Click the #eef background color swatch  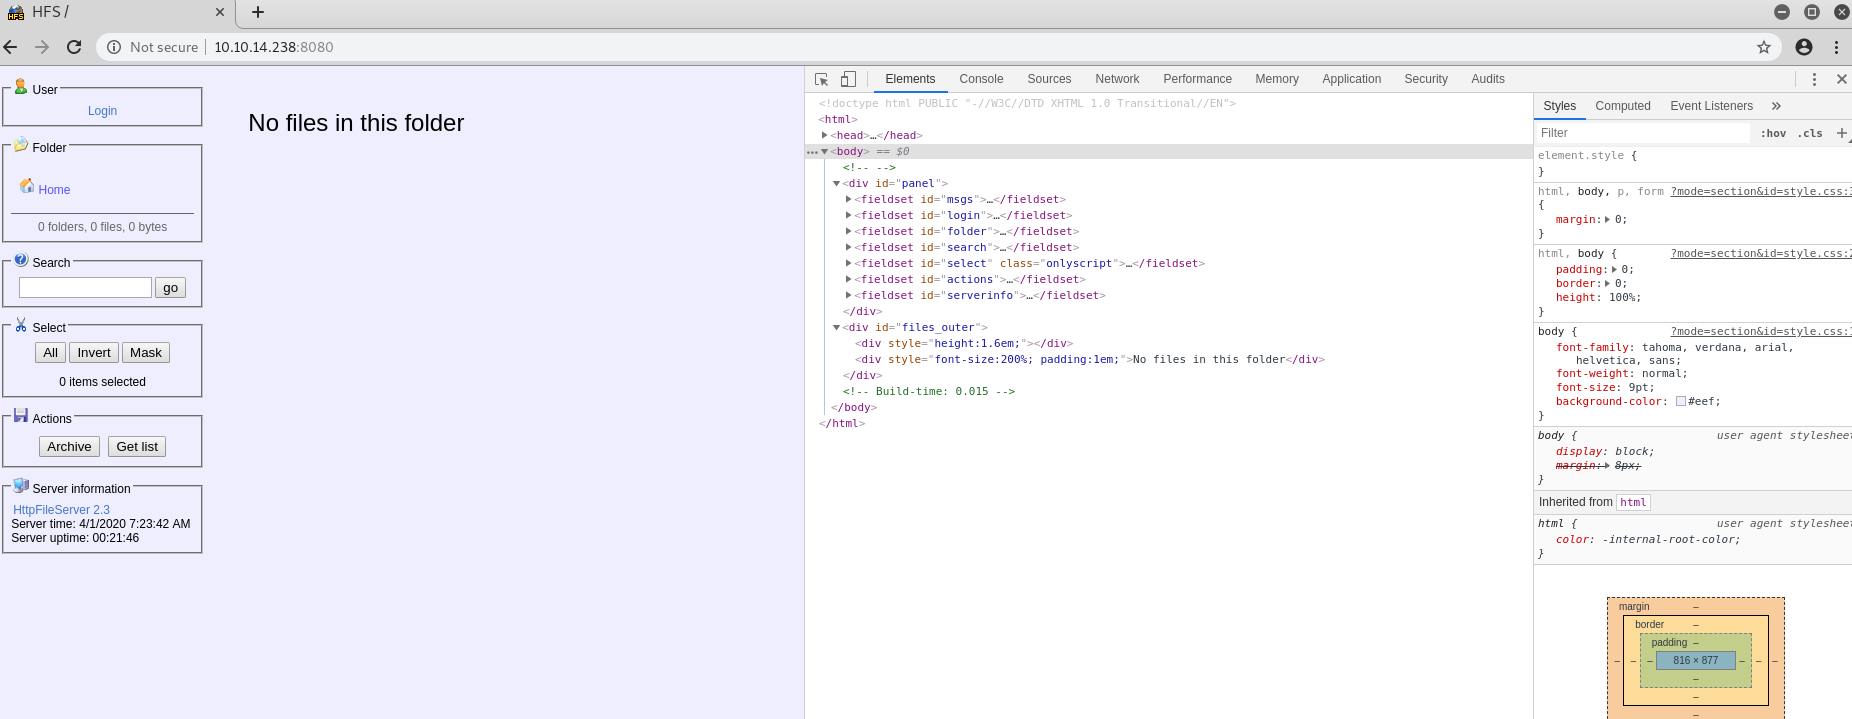(x=1681, y=401)
